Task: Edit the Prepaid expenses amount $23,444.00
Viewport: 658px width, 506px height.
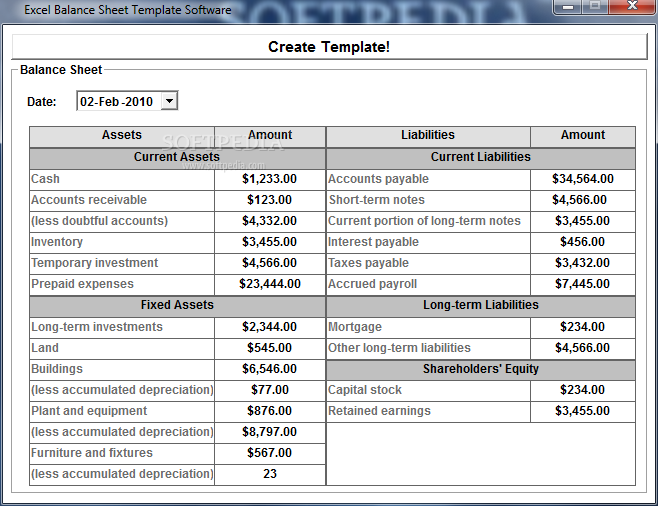Action: point(270,284)
